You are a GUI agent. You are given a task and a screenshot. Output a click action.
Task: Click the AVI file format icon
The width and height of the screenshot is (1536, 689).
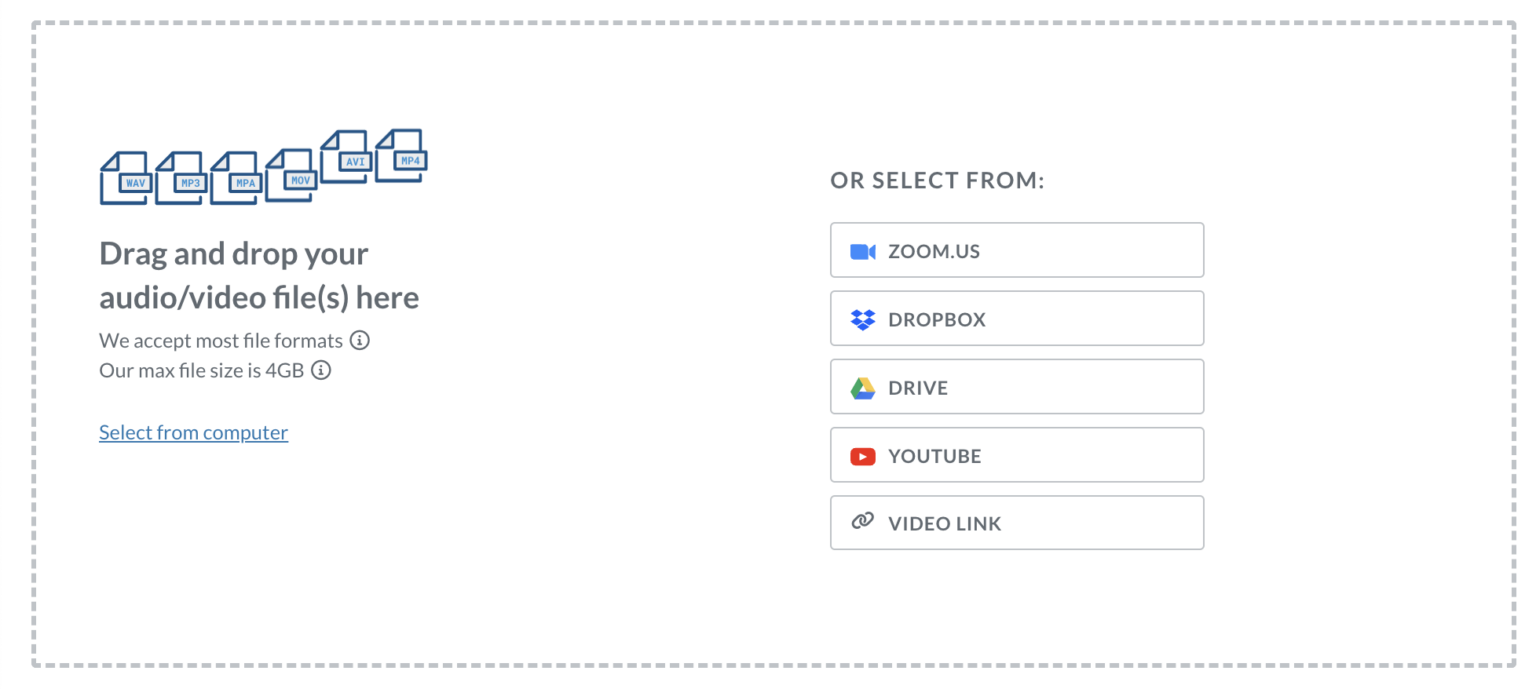(x=346, y=157)
